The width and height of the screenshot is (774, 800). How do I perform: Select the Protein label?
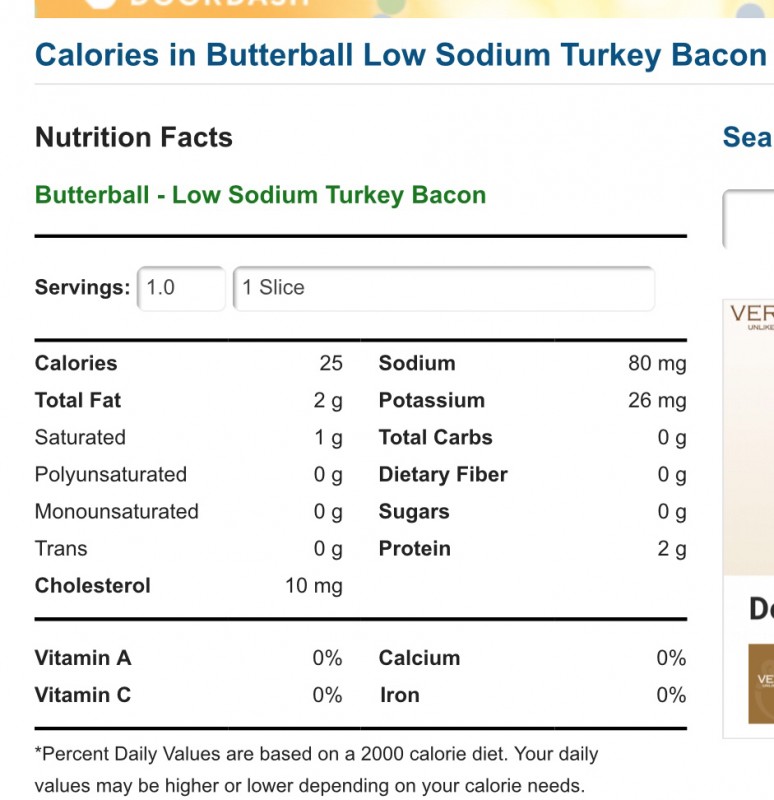point(414,549)
